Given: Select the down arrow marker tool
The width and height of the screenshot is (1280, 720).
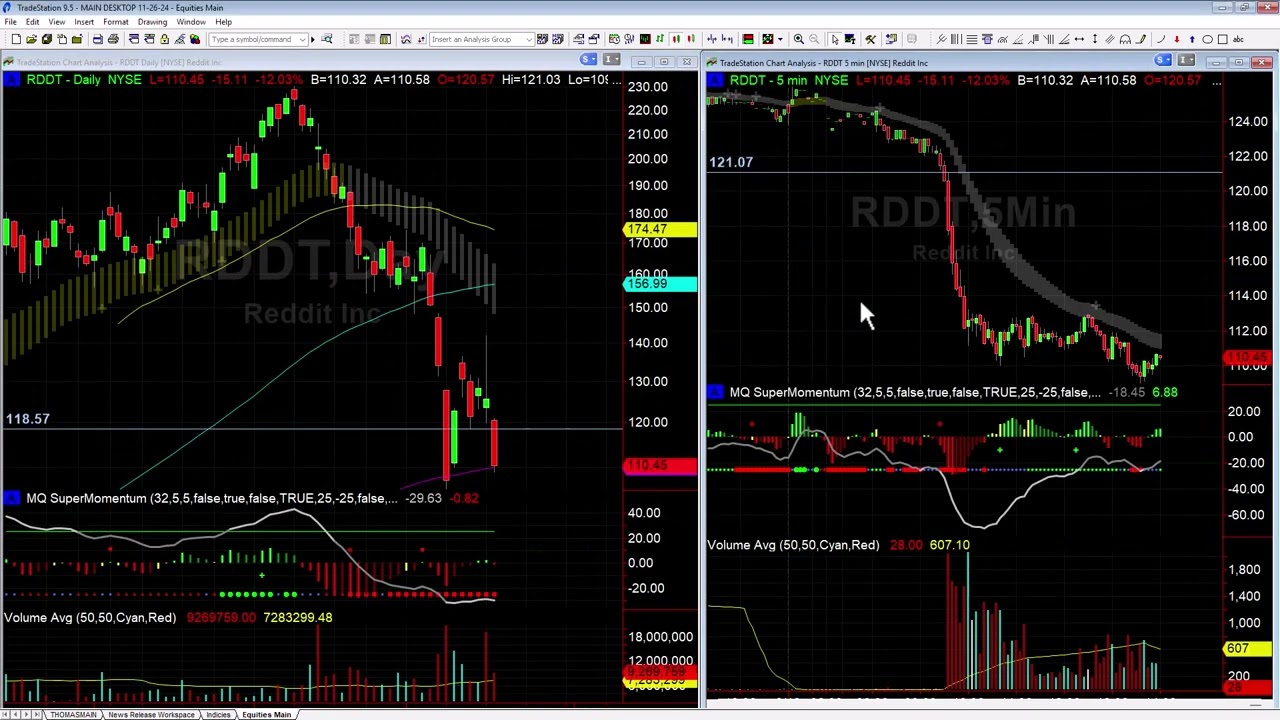Looking at the screenshot, I should coord(1177,39).
